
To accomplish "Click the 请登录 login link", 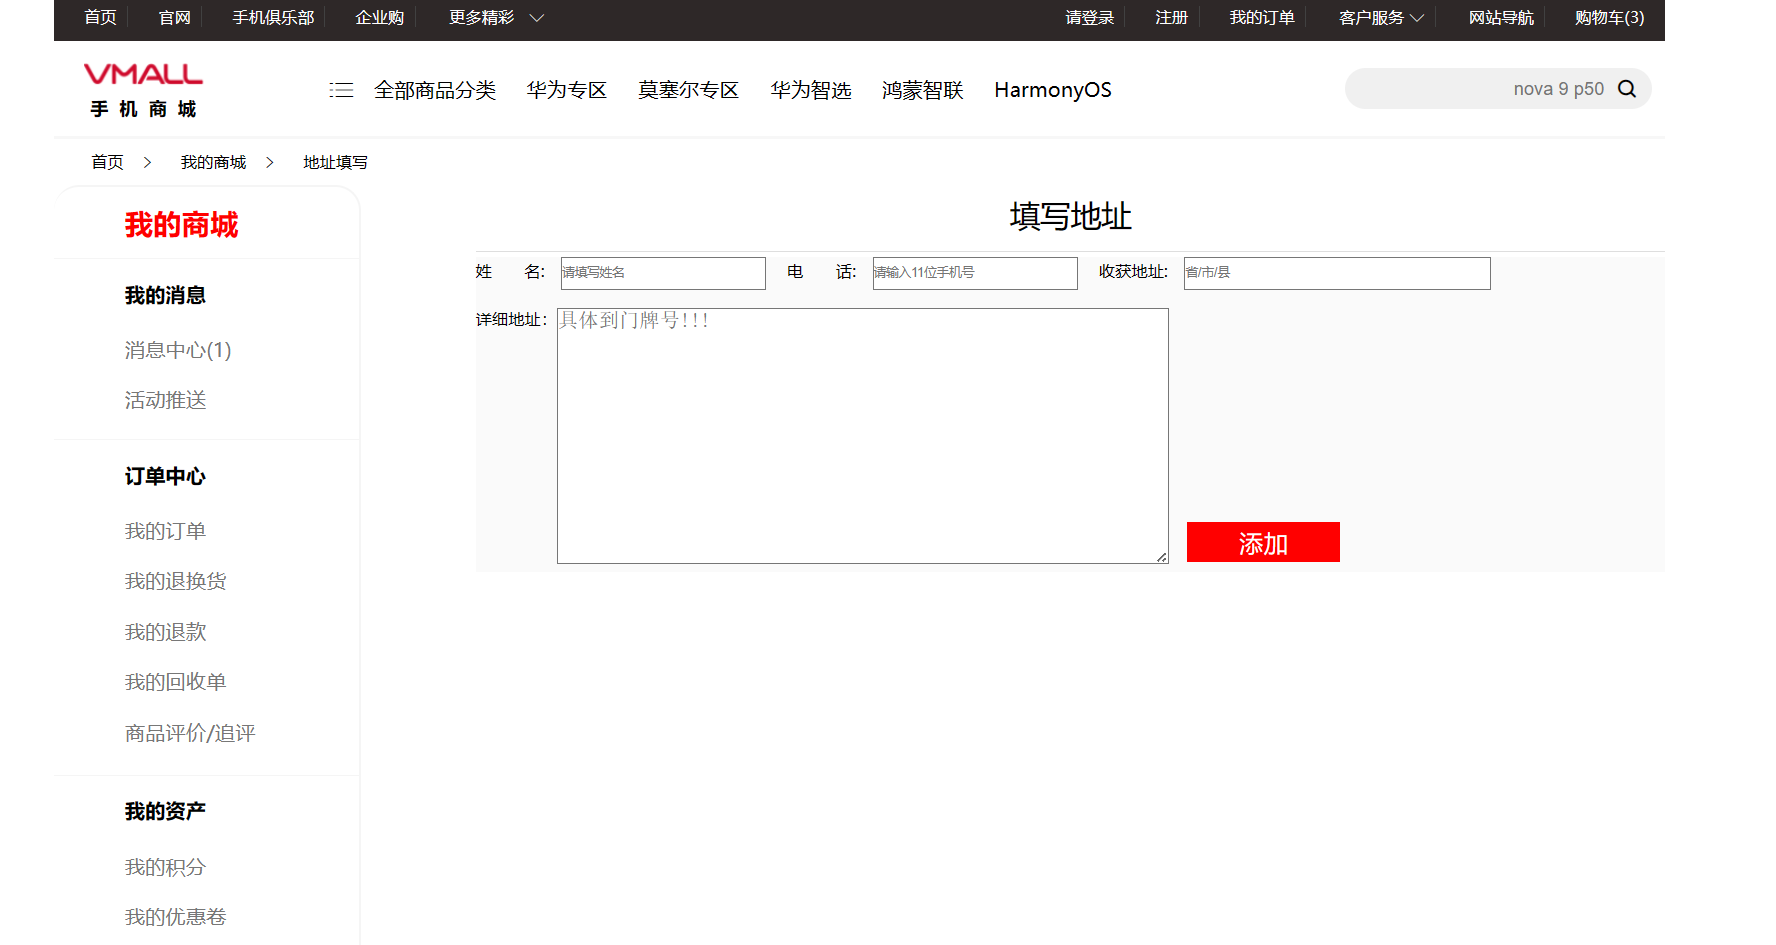I will (x=1089, y=17).
